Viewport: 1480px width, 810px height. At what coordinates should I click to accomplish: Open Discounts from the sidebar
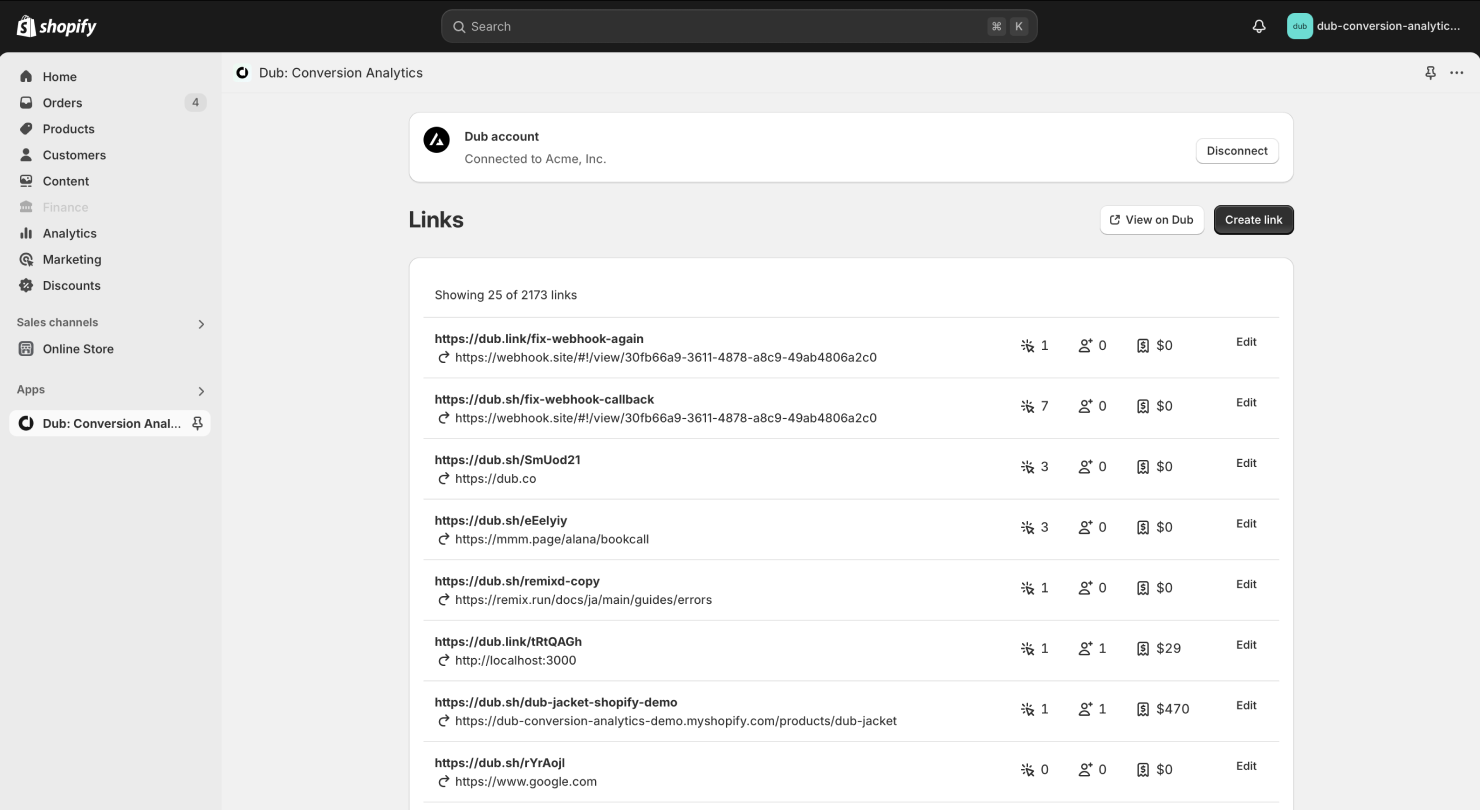(27, 285)
